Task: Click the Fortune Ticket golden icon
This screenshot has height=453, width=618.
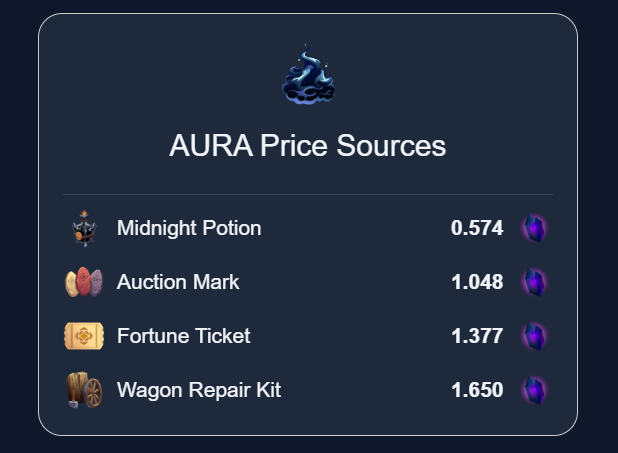Action: (84, 336)
